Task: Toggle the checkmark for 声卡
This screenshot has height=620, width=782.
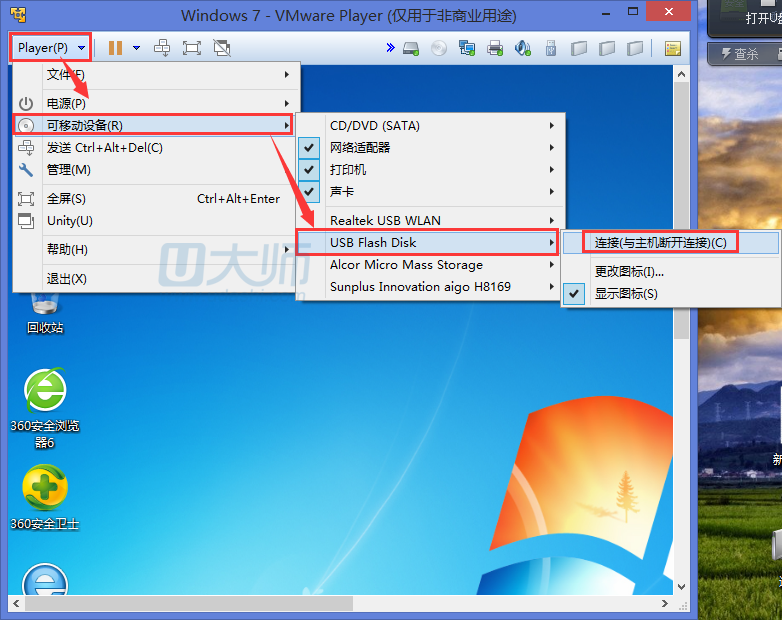Action: [x=309, y=192]
